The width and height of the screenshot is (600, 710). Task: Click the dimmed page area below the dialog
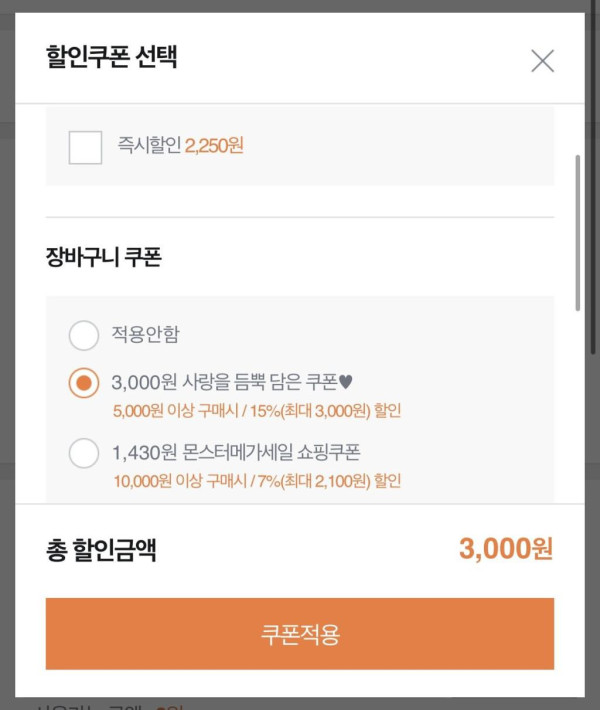(300, 703)
